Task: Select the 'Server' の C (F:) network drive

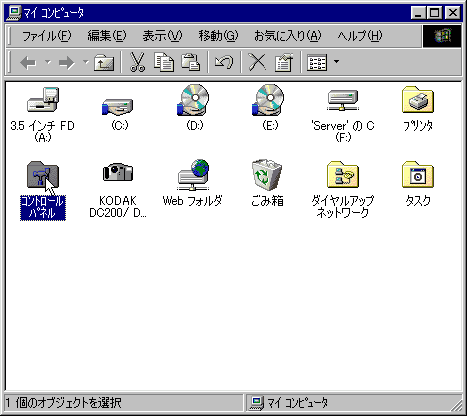Action: click(x=343, y=100)
